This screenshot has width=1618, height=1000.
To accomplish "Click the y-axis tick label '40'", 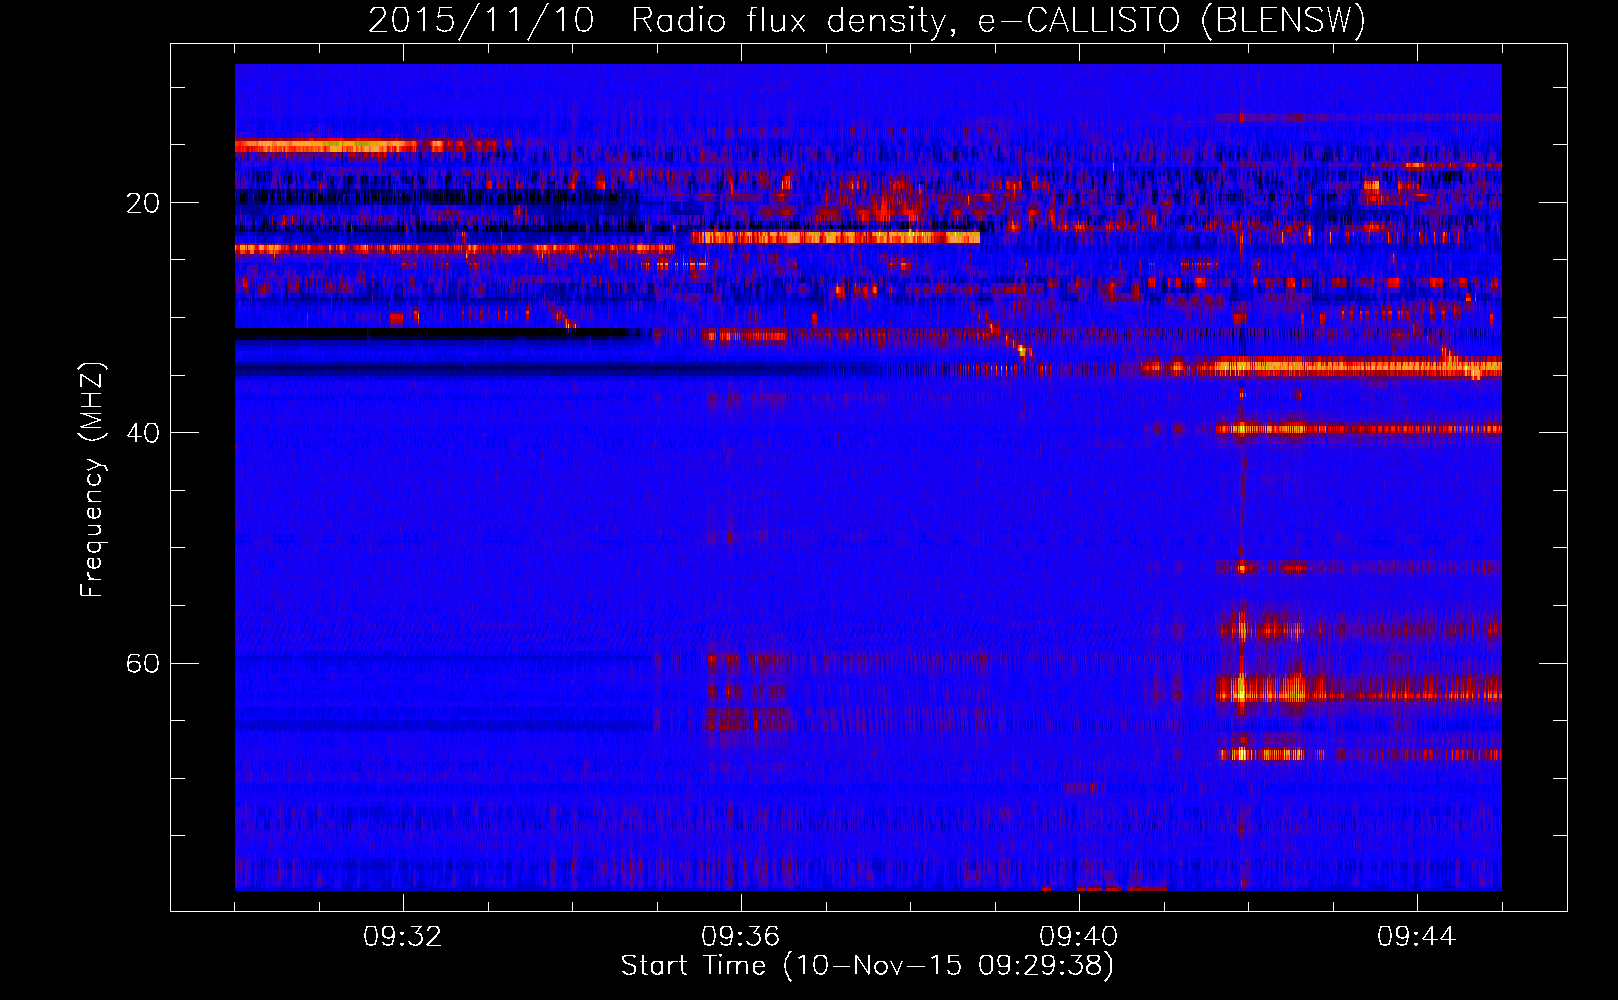I will 143,433.
